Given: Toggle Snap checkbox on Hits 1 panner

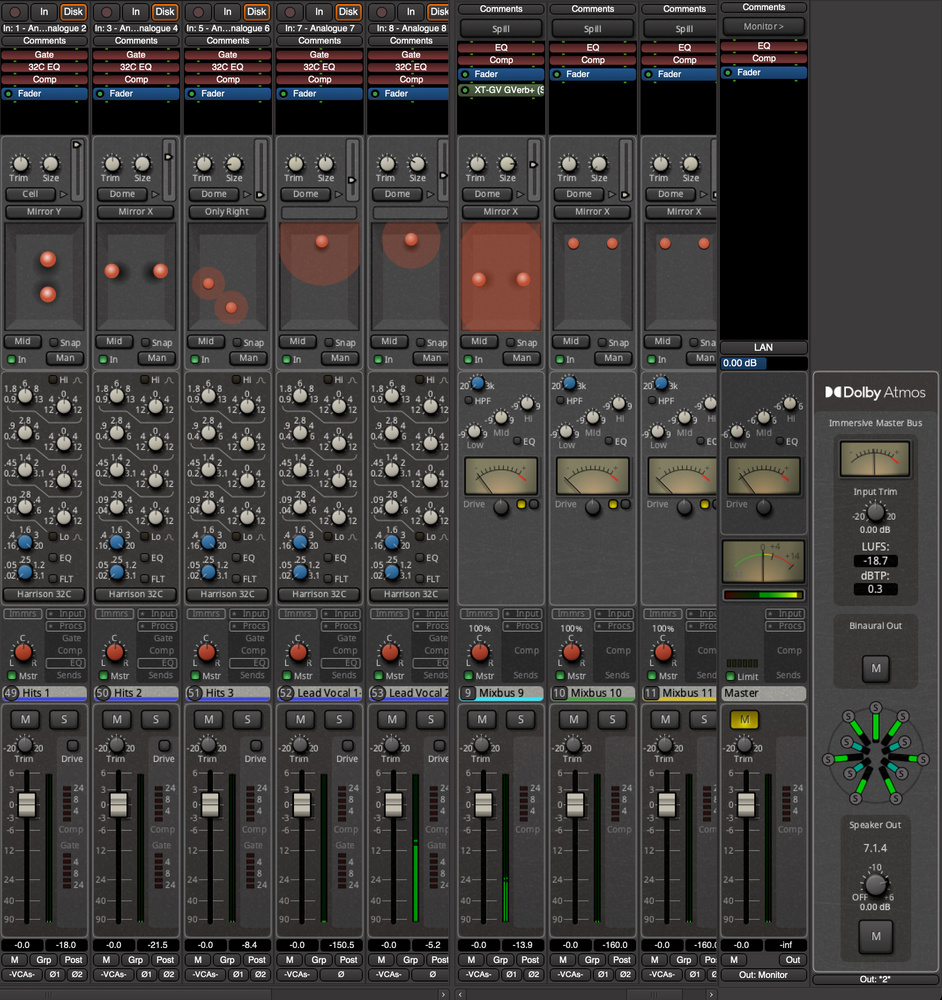Looking at the screenshot, I should tap(54, 342).
